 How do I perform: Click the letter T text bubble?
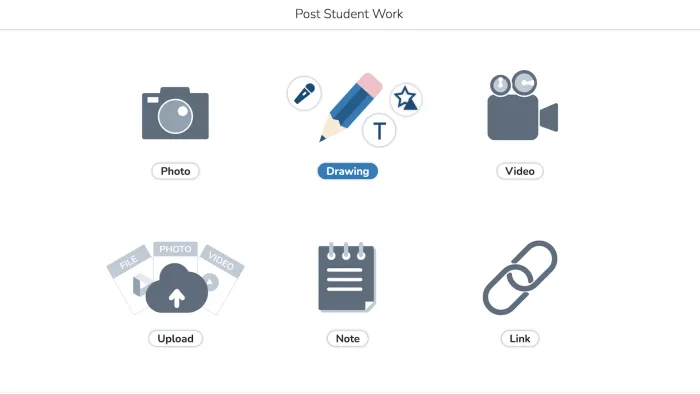(379, 130)
